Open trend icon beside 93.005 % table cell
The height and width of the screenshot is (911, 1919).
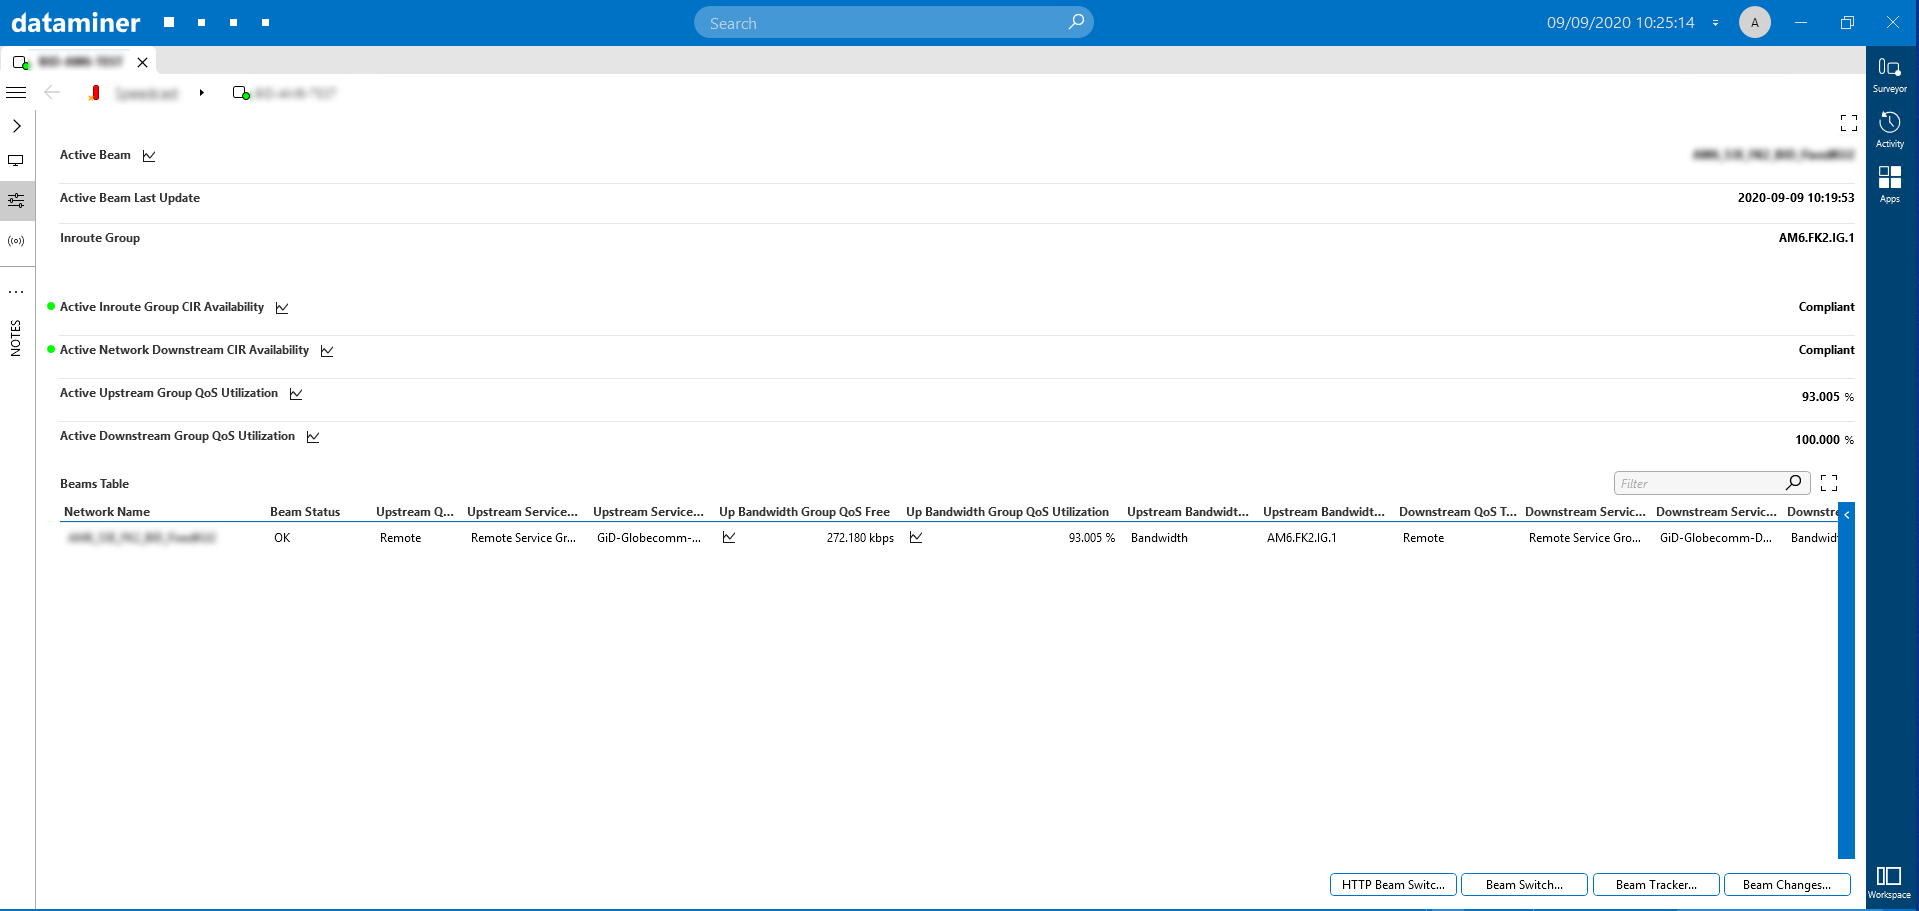pos(916,538)
